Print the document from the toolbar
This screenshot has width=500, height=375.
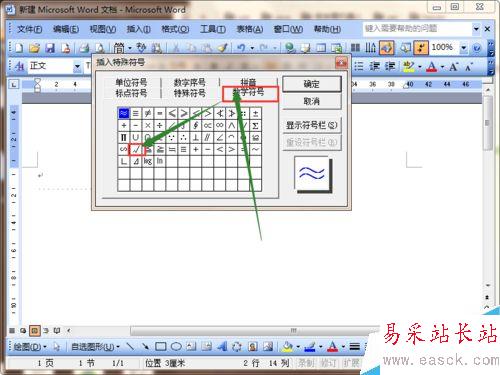[84, 48]
